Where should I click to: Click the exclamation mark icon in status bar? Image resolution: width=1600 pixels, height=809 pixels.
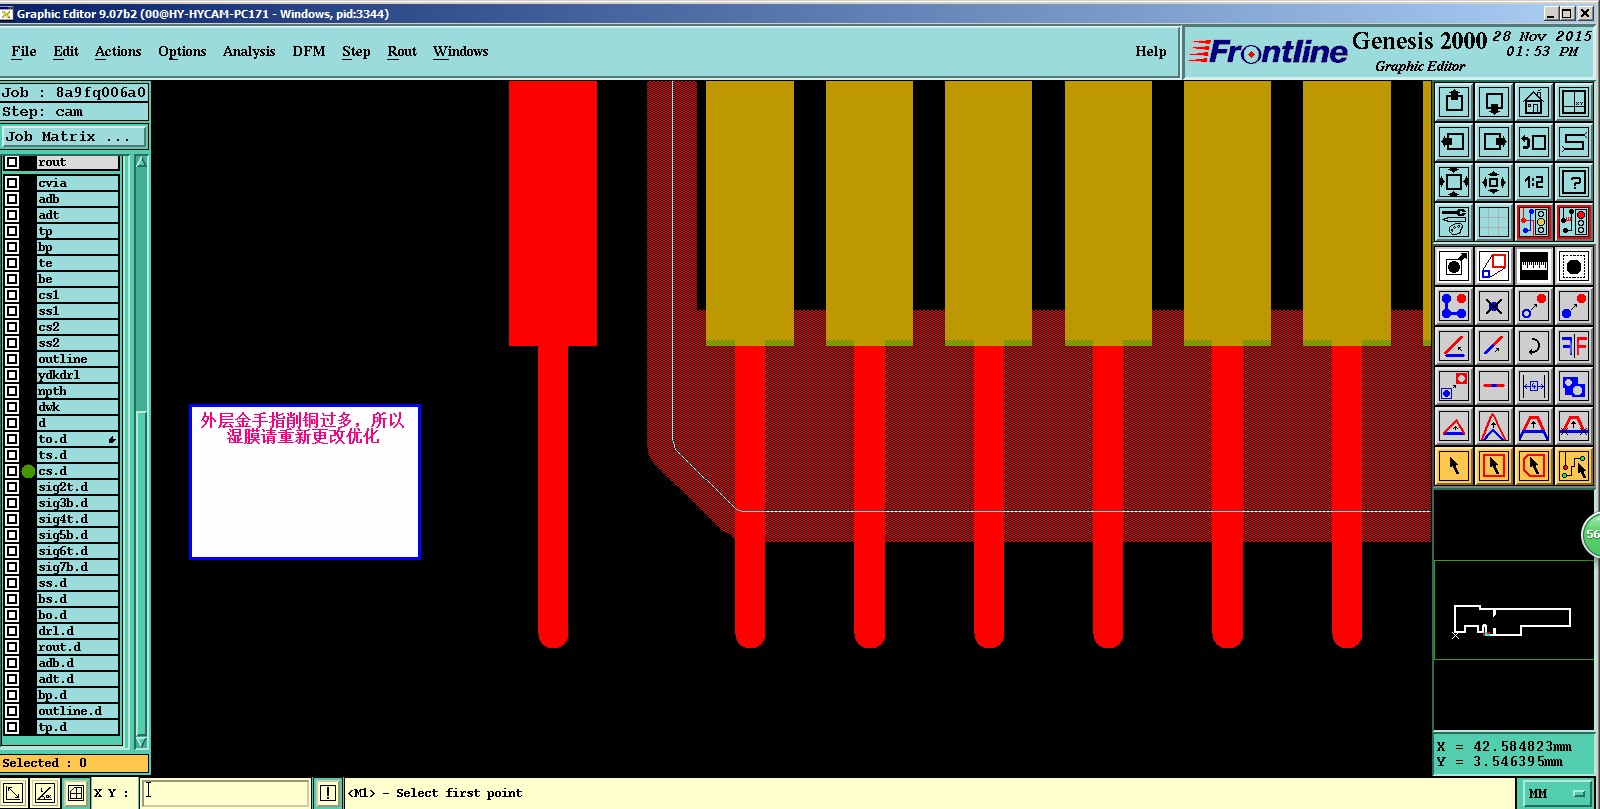tap(327, 793)
